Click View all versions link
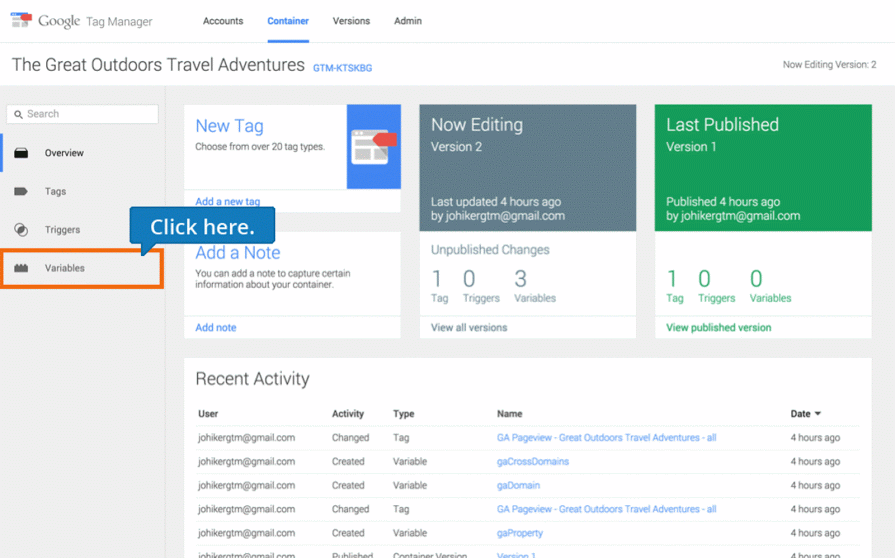The image size is (895, 558). click(469, 327)
